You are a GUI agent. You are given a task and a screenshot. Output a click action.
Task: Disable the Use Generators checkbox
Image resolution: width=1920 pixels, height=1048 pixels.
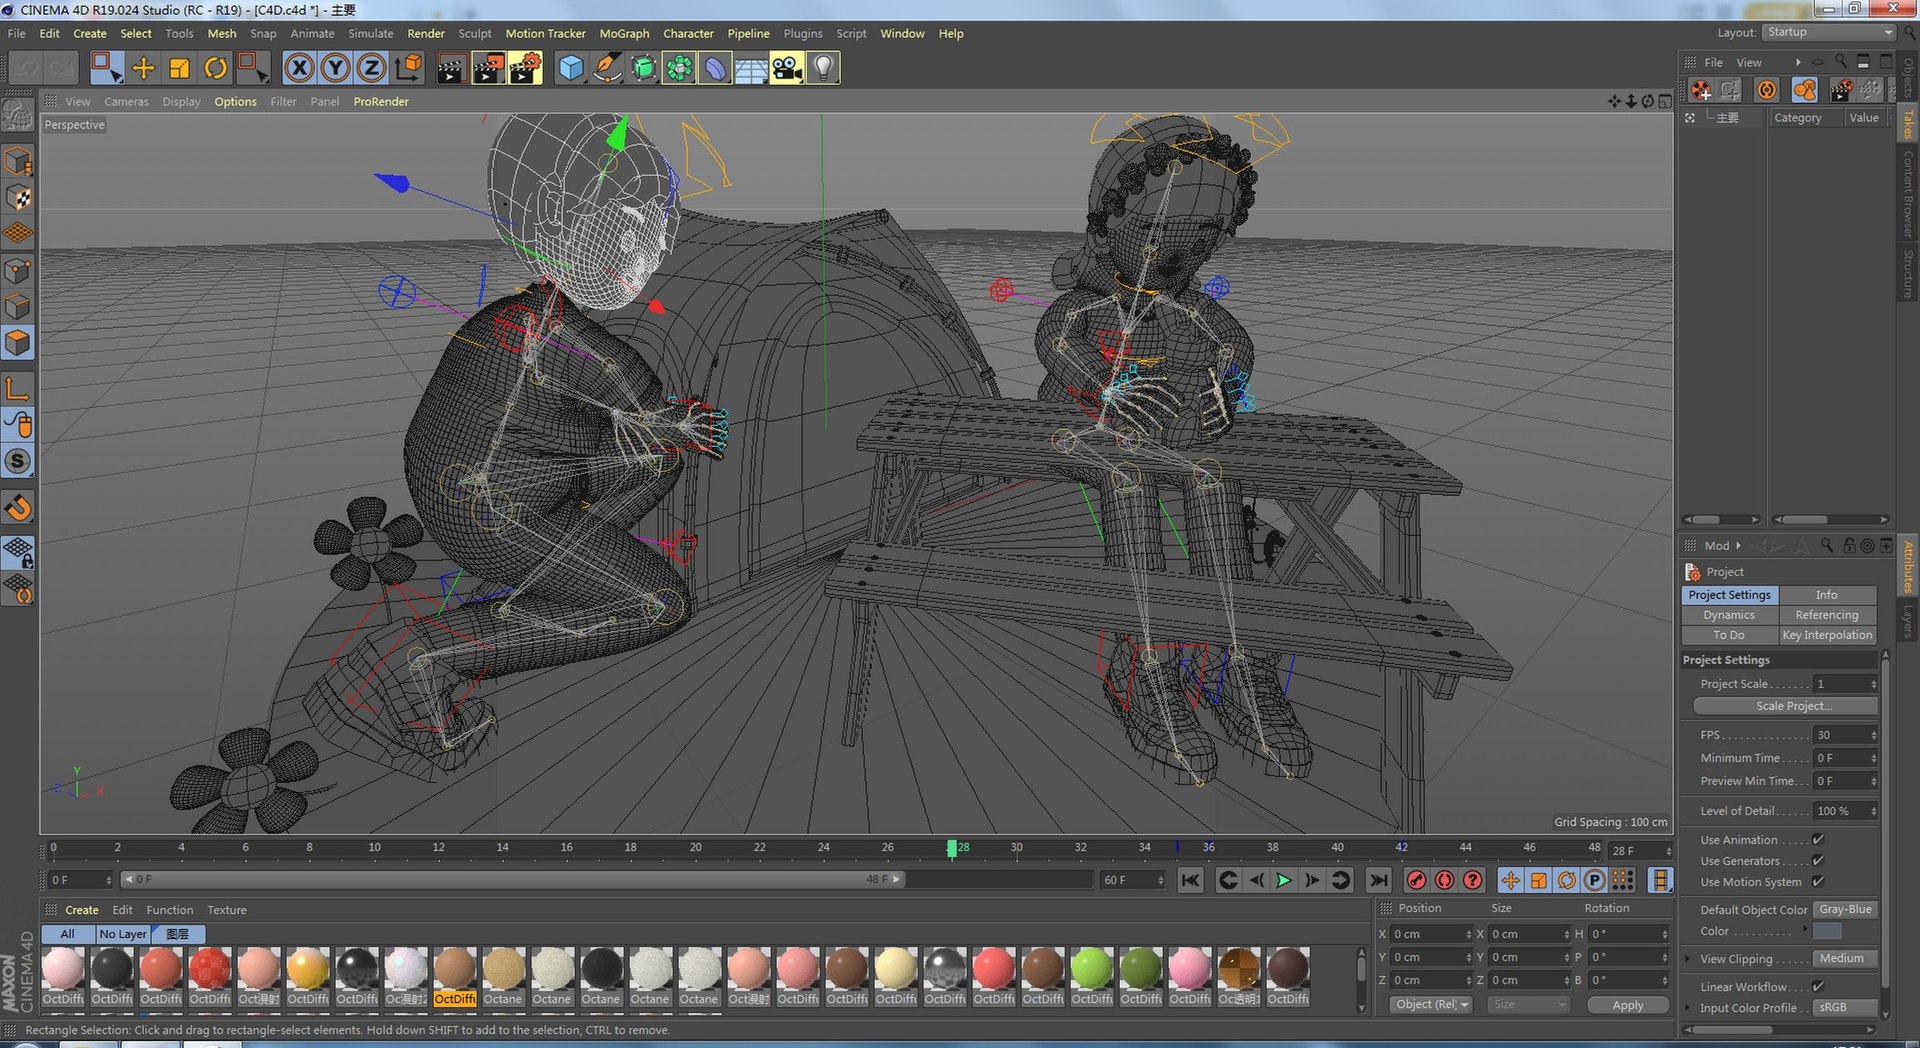(x=1818, y=861)
